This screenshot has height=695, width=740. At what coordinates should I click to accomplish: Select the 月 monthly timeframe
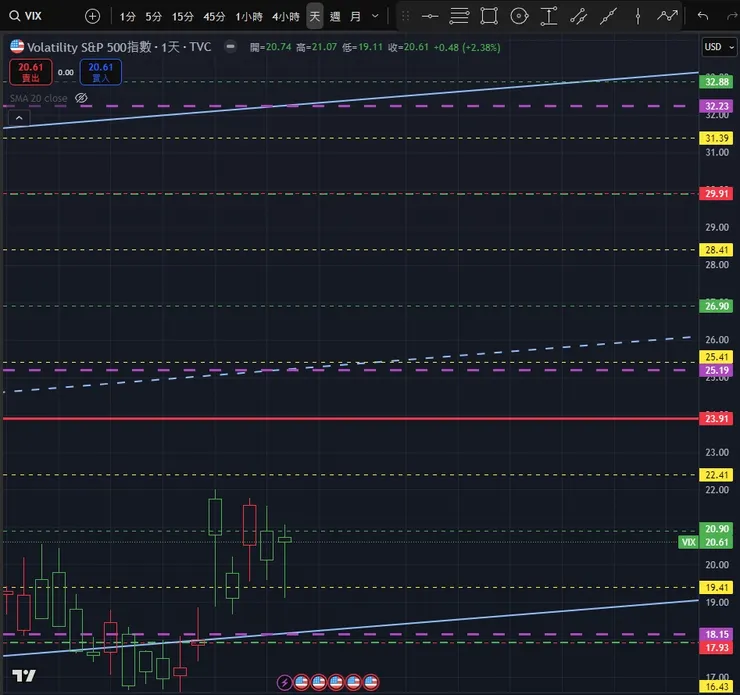click(355, 17)
